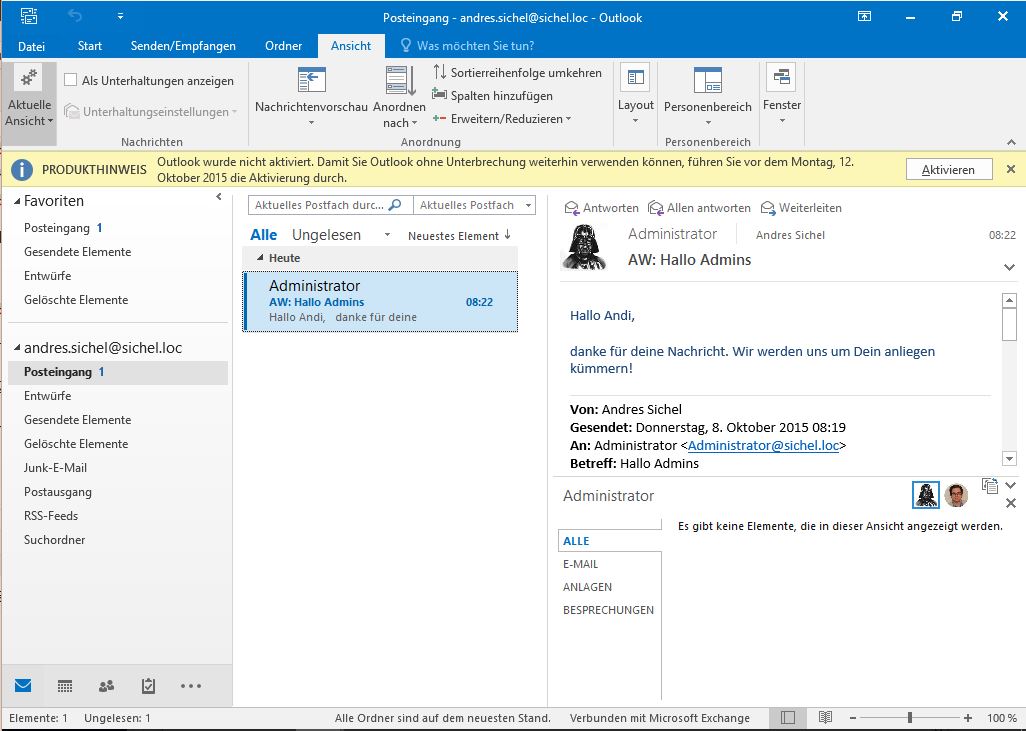Collapse the people pane chevron
The image size is (1026, 731).
tap(1011, 485)
